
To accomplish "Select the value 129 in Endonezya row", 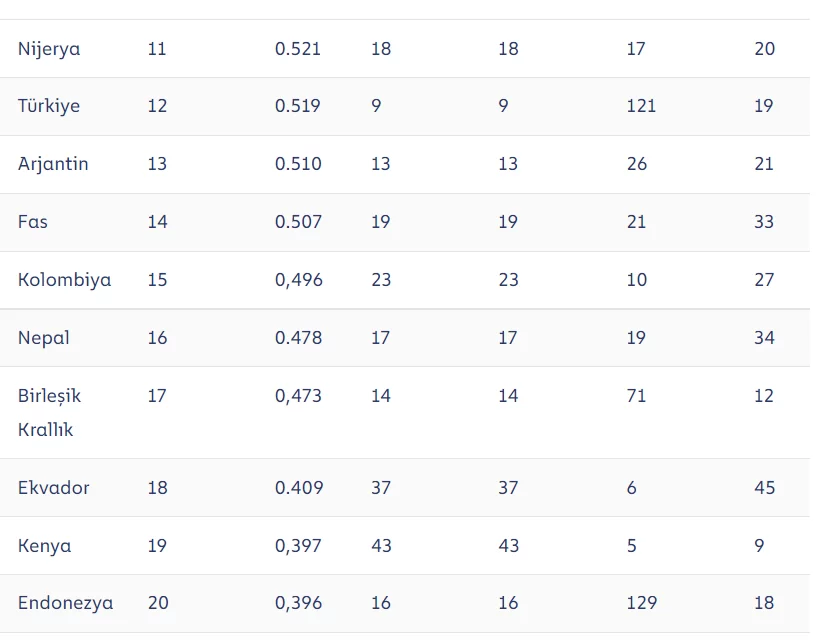I will click(642, 603).
